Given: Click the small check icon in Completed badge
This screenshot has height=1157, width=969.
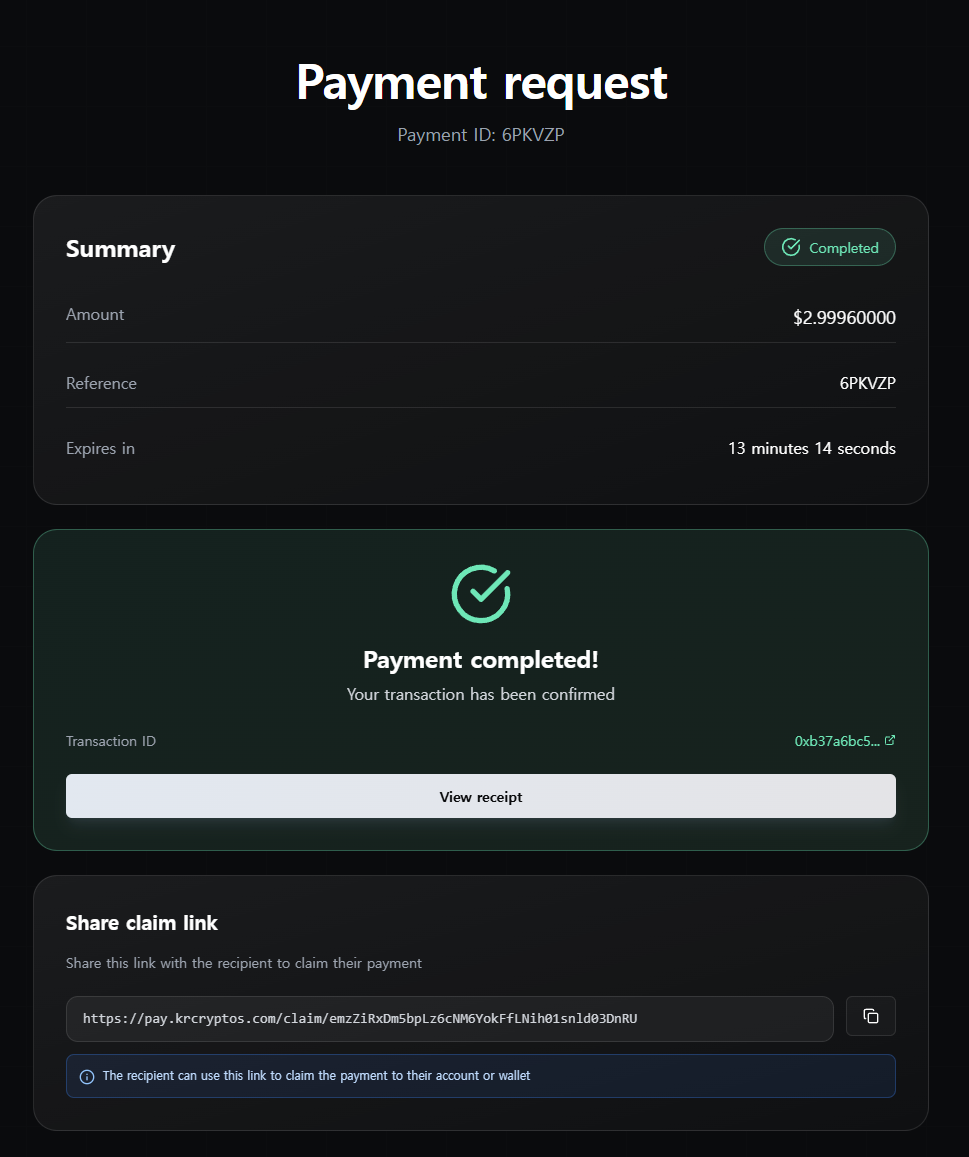Looking at the screenshot, I should click(791, 247).
